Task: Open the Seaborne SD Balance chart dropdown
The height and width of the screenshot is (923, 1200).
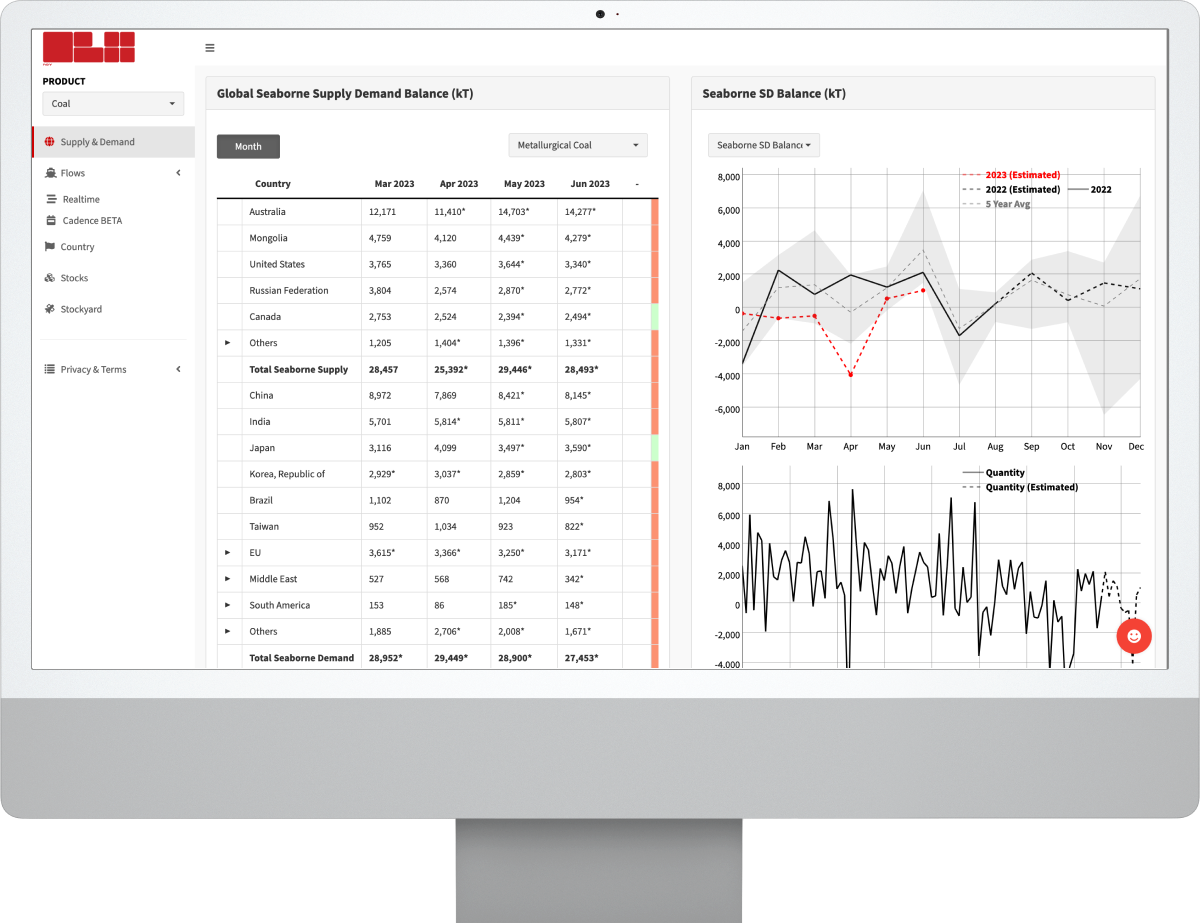Action: pyautogui.click(x=765, y=146)
